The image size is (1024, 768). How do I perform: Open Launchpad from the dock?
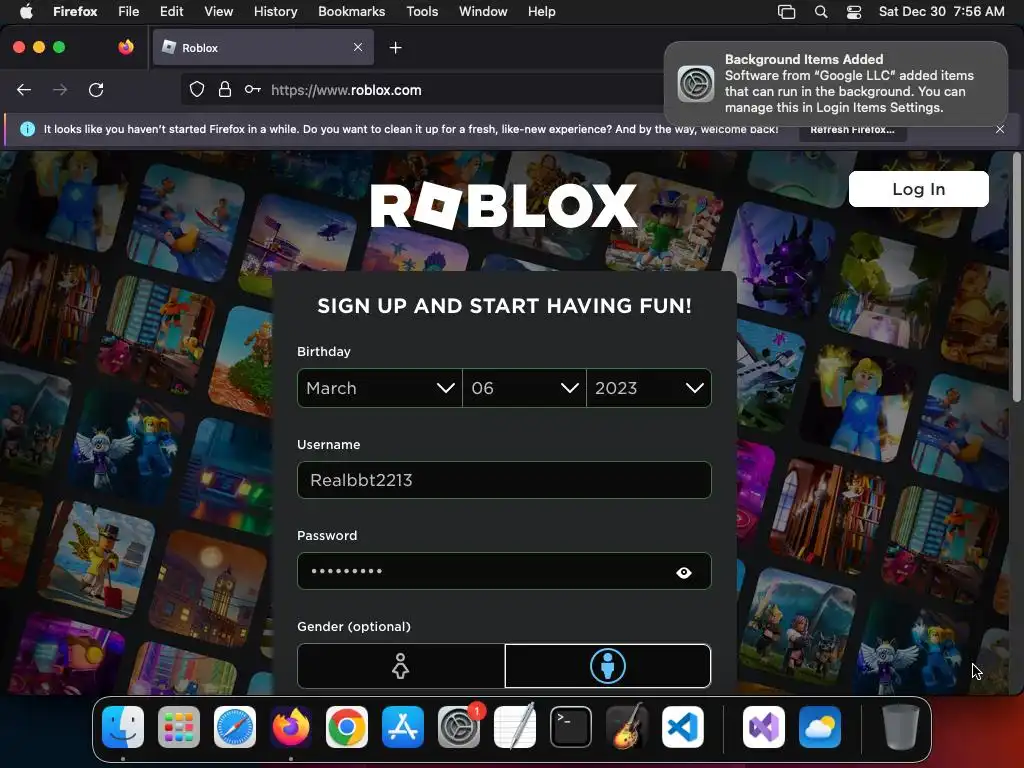coord(179,727)
